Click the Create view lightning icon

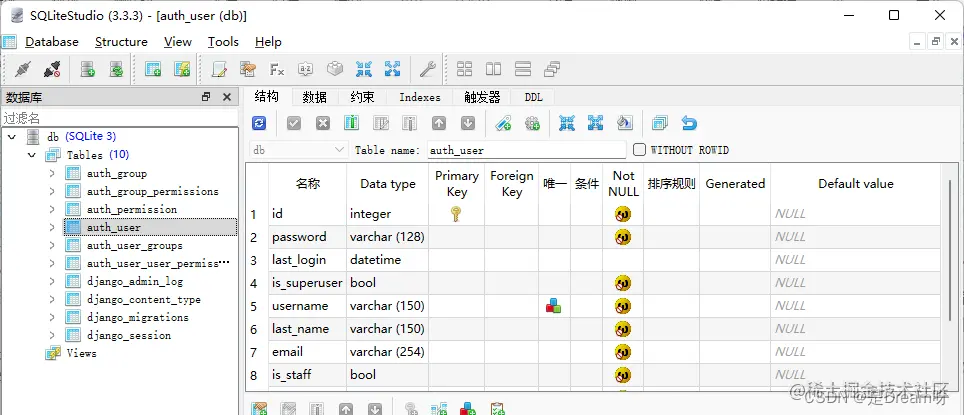pos(182,69)
